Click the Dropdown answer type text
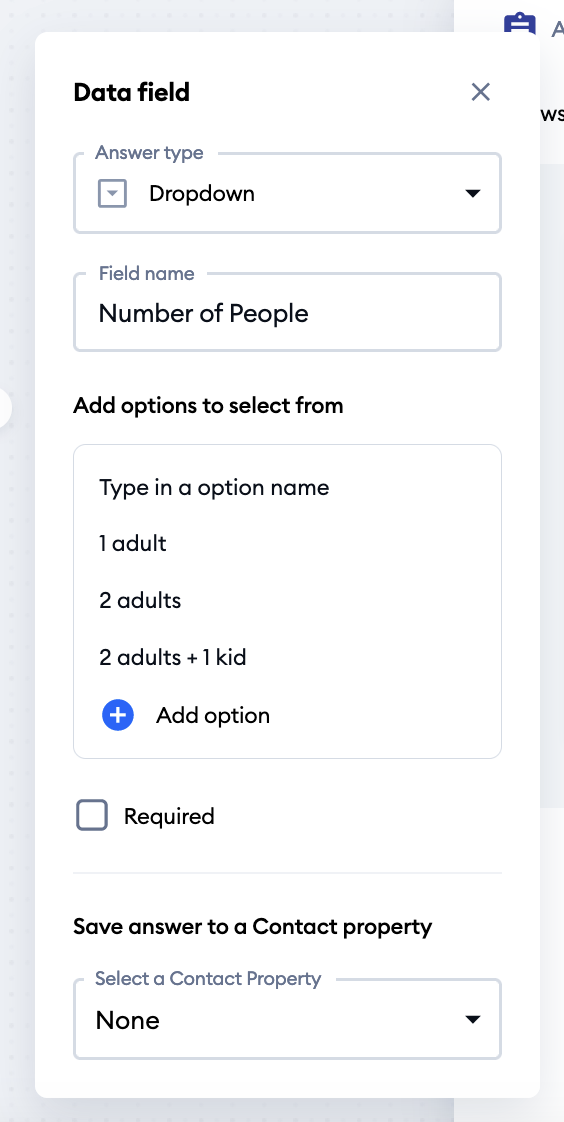Screen dimensions: 564x1122 click(202, 193)
